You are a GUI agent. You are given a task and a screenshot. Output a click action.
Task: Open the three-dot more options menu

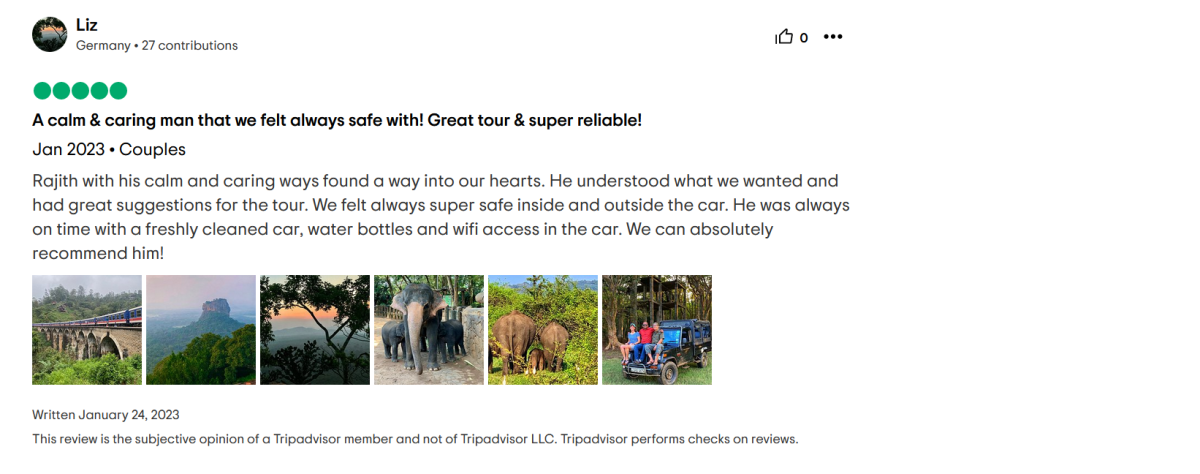point(833,37)
